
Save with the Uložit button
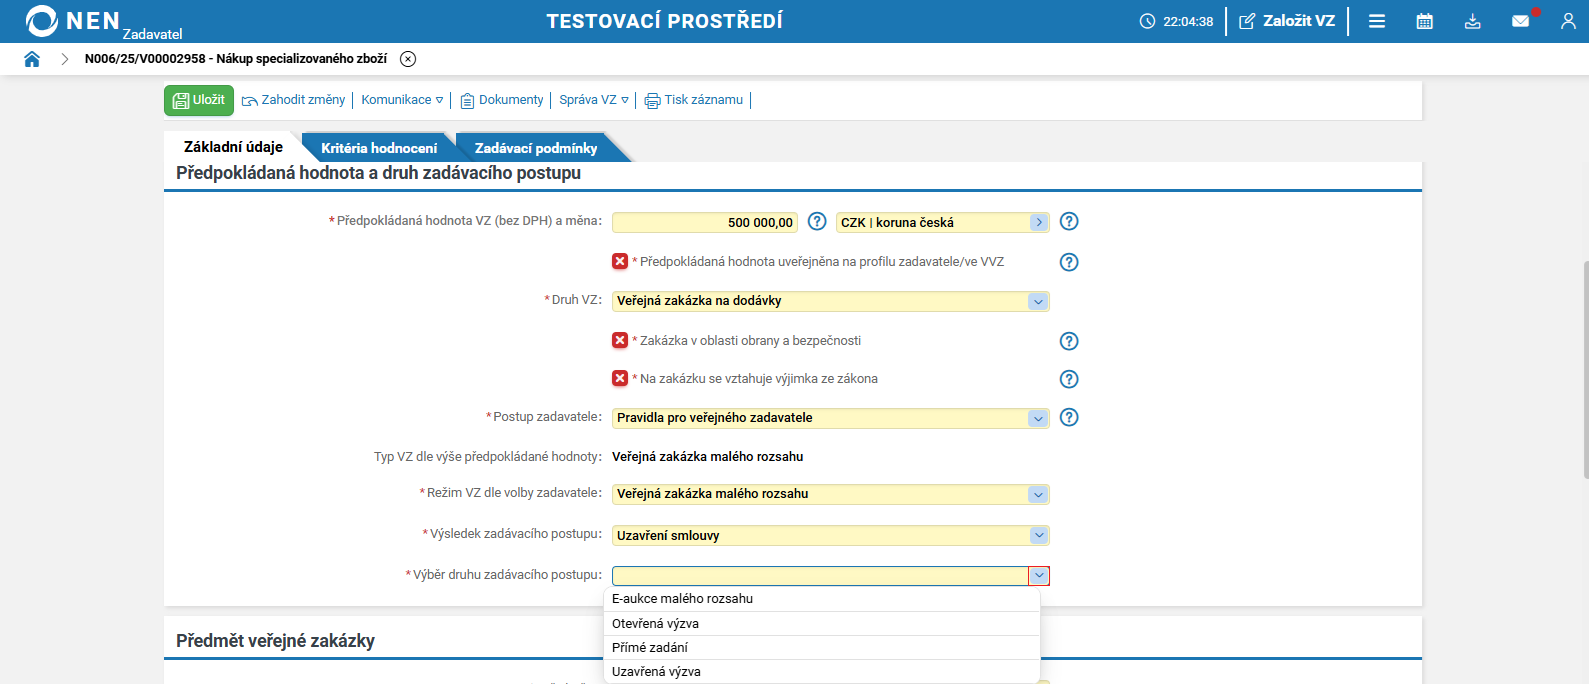point(199,100)
